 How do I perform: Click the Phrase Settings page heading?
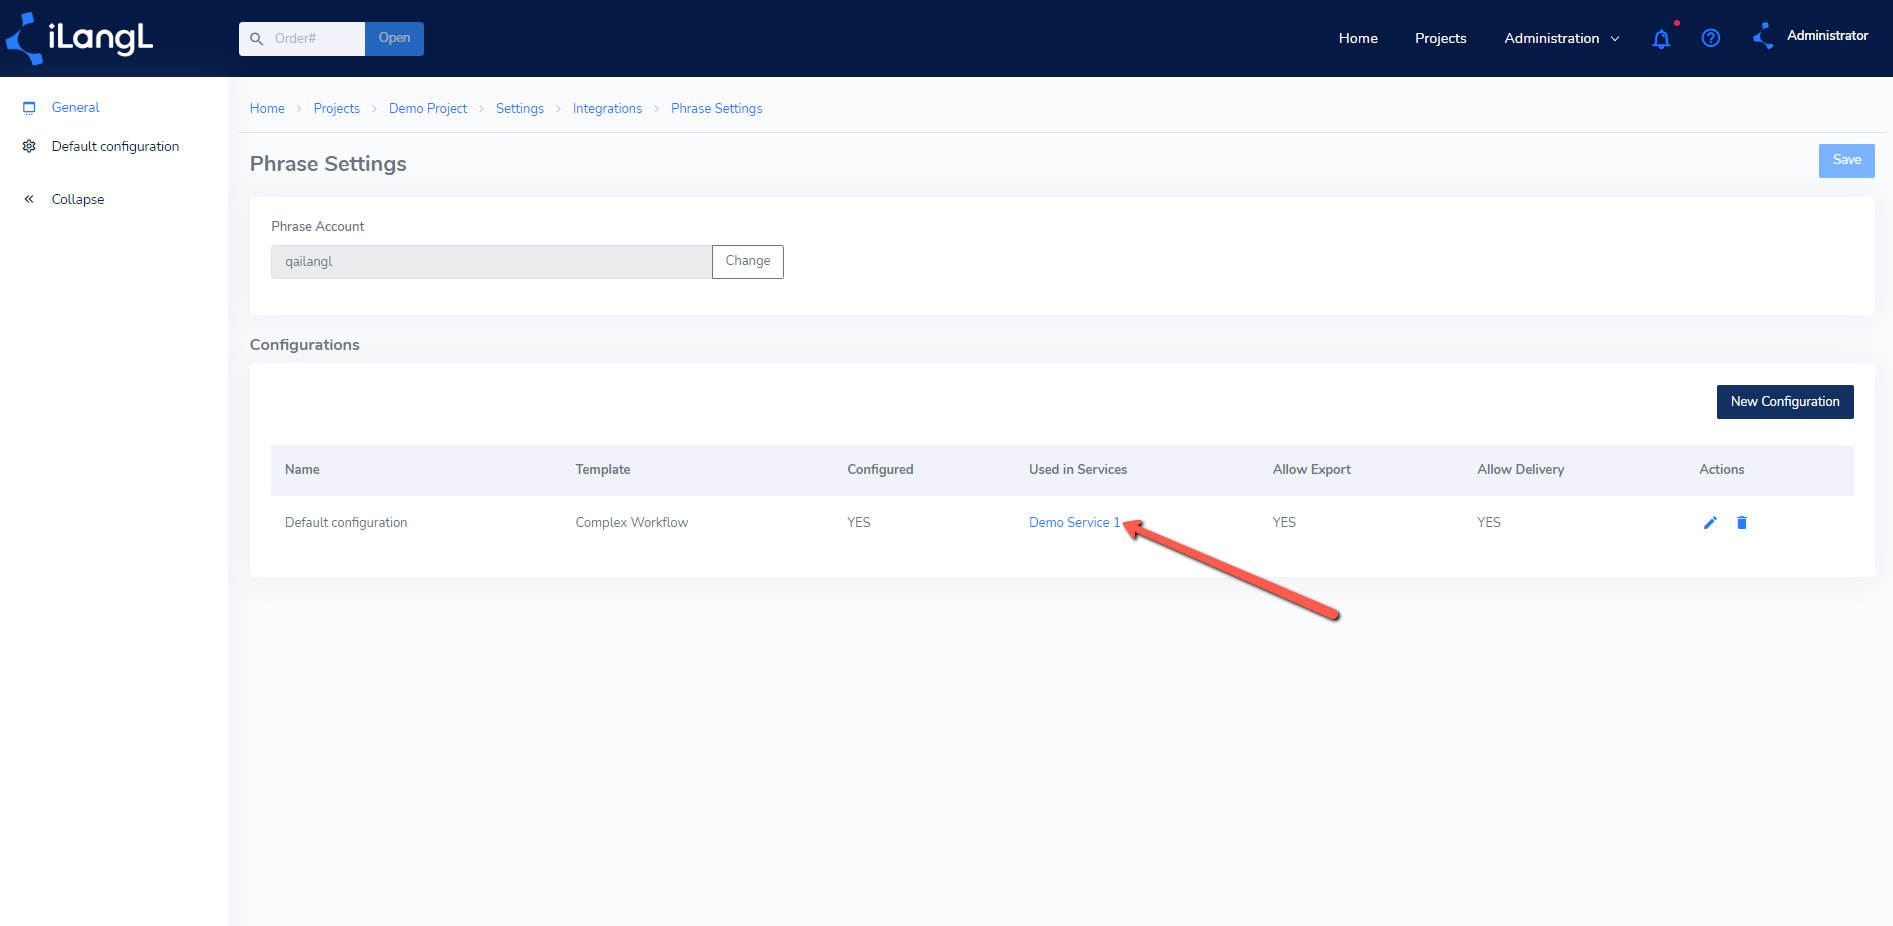tap(328, 164)
